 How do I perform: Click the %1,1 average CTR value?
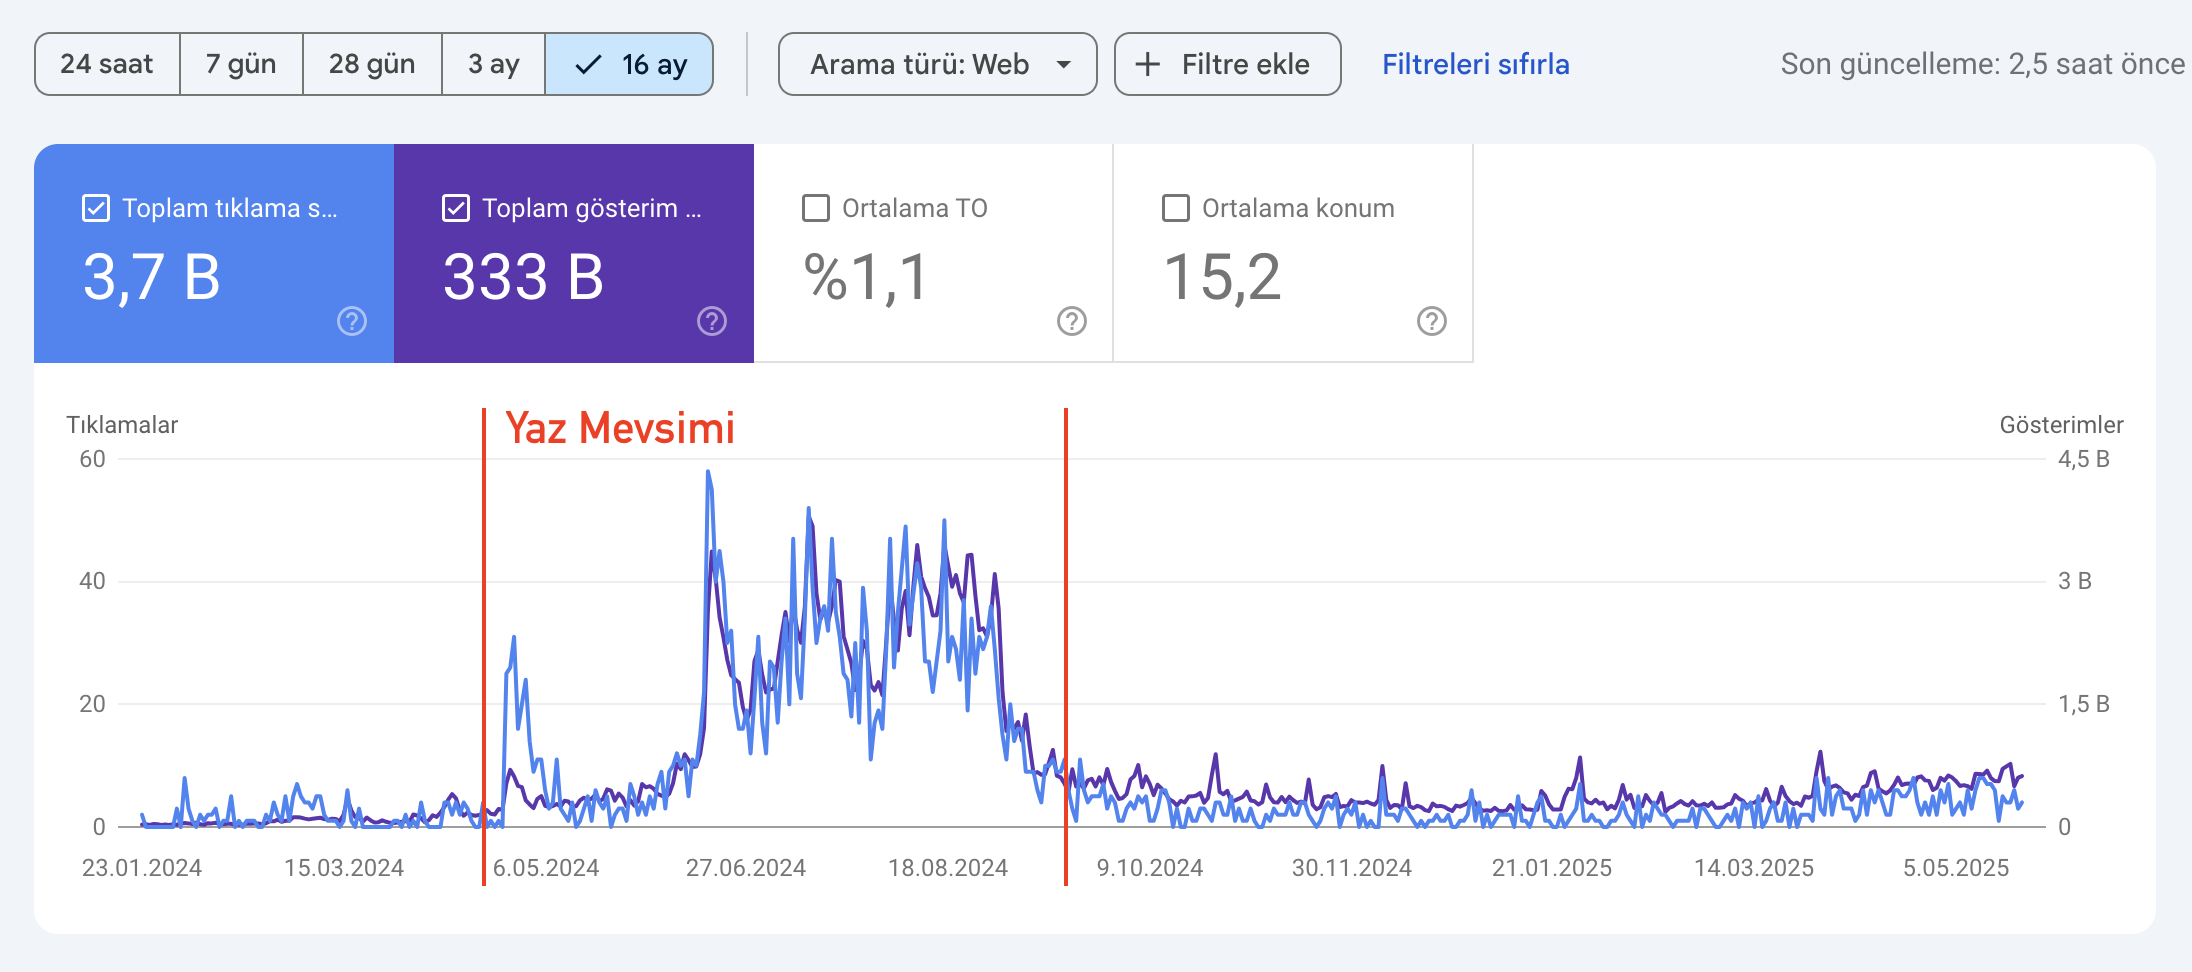(866, 277)
